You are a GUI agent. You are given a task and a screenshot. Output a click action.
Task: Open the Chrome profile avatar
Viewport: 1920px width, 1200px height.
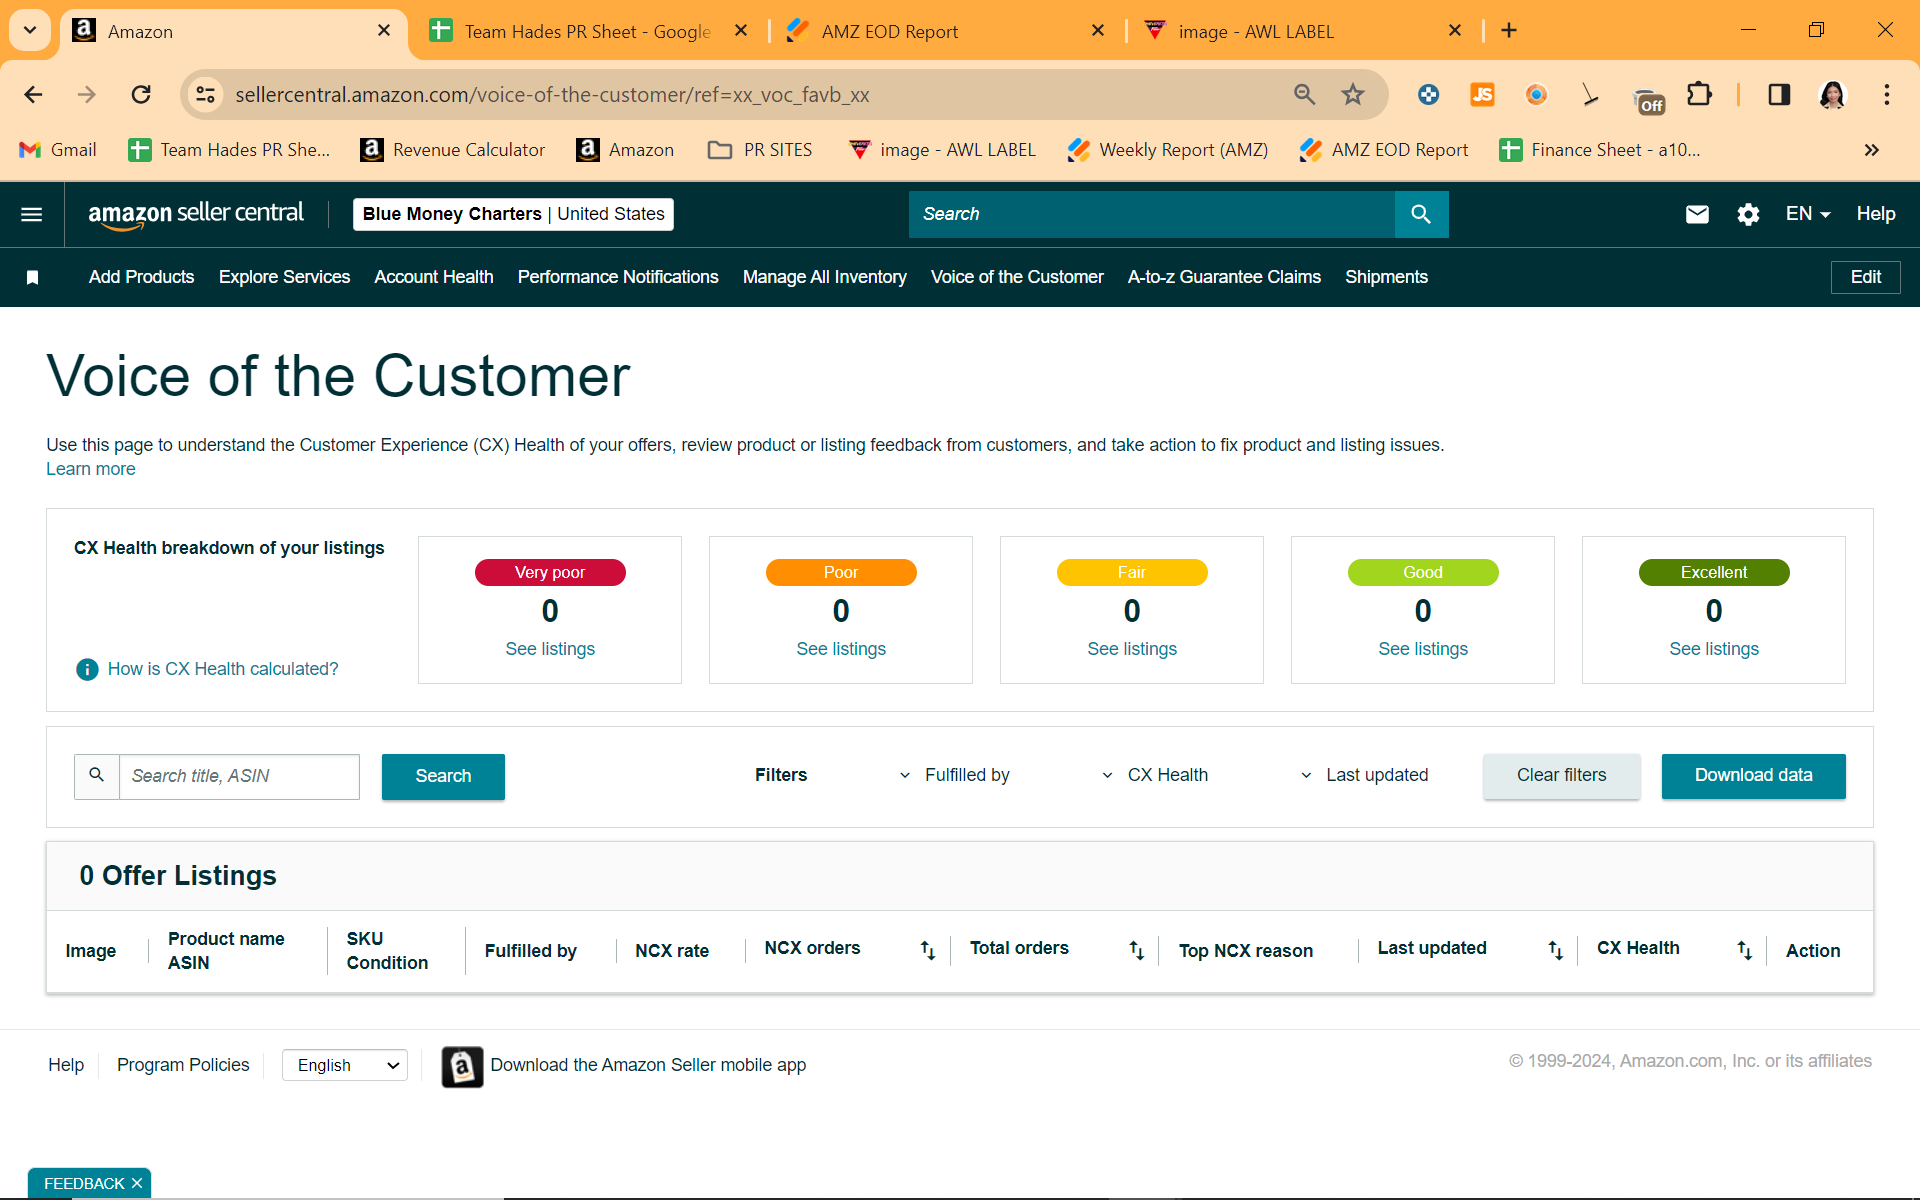[x=1832, y=95]
